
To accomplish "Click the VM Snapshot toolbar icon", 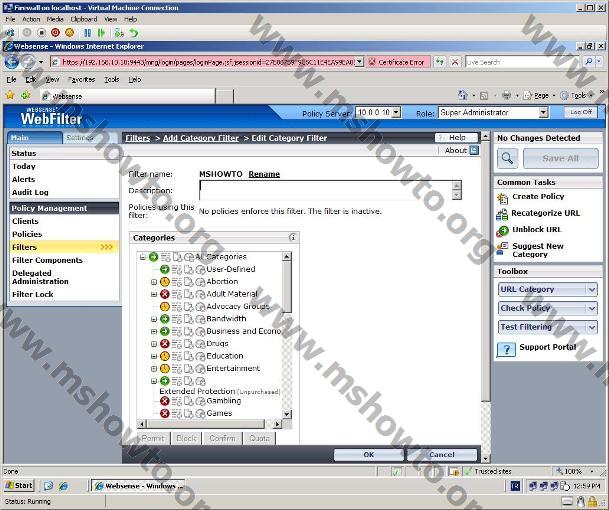I will click(x=119, y=33).
